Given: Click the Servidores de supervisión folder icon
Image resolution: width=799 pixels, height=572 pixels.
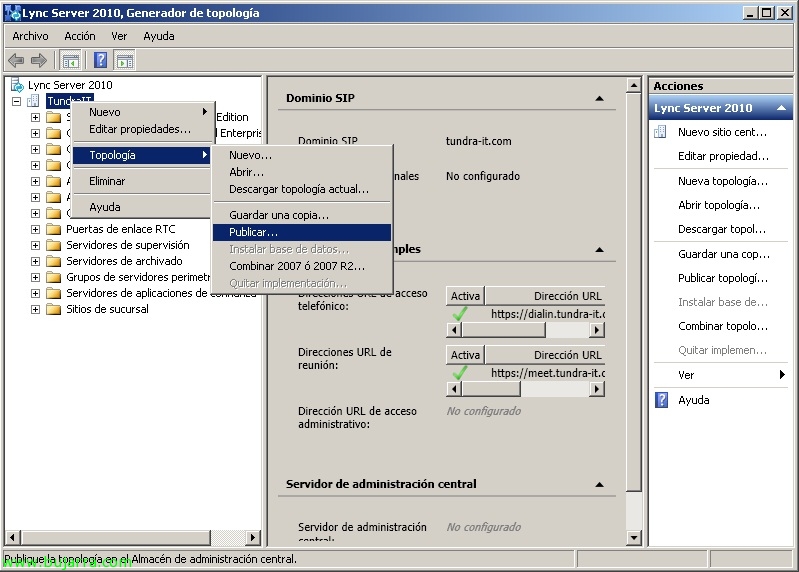Looking at the screenshot, I should (x=54, y=245).
